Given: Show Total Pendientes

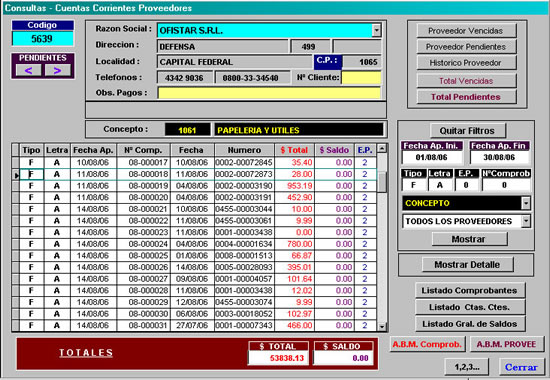Looking at the screenshot, I should point(466,97).
